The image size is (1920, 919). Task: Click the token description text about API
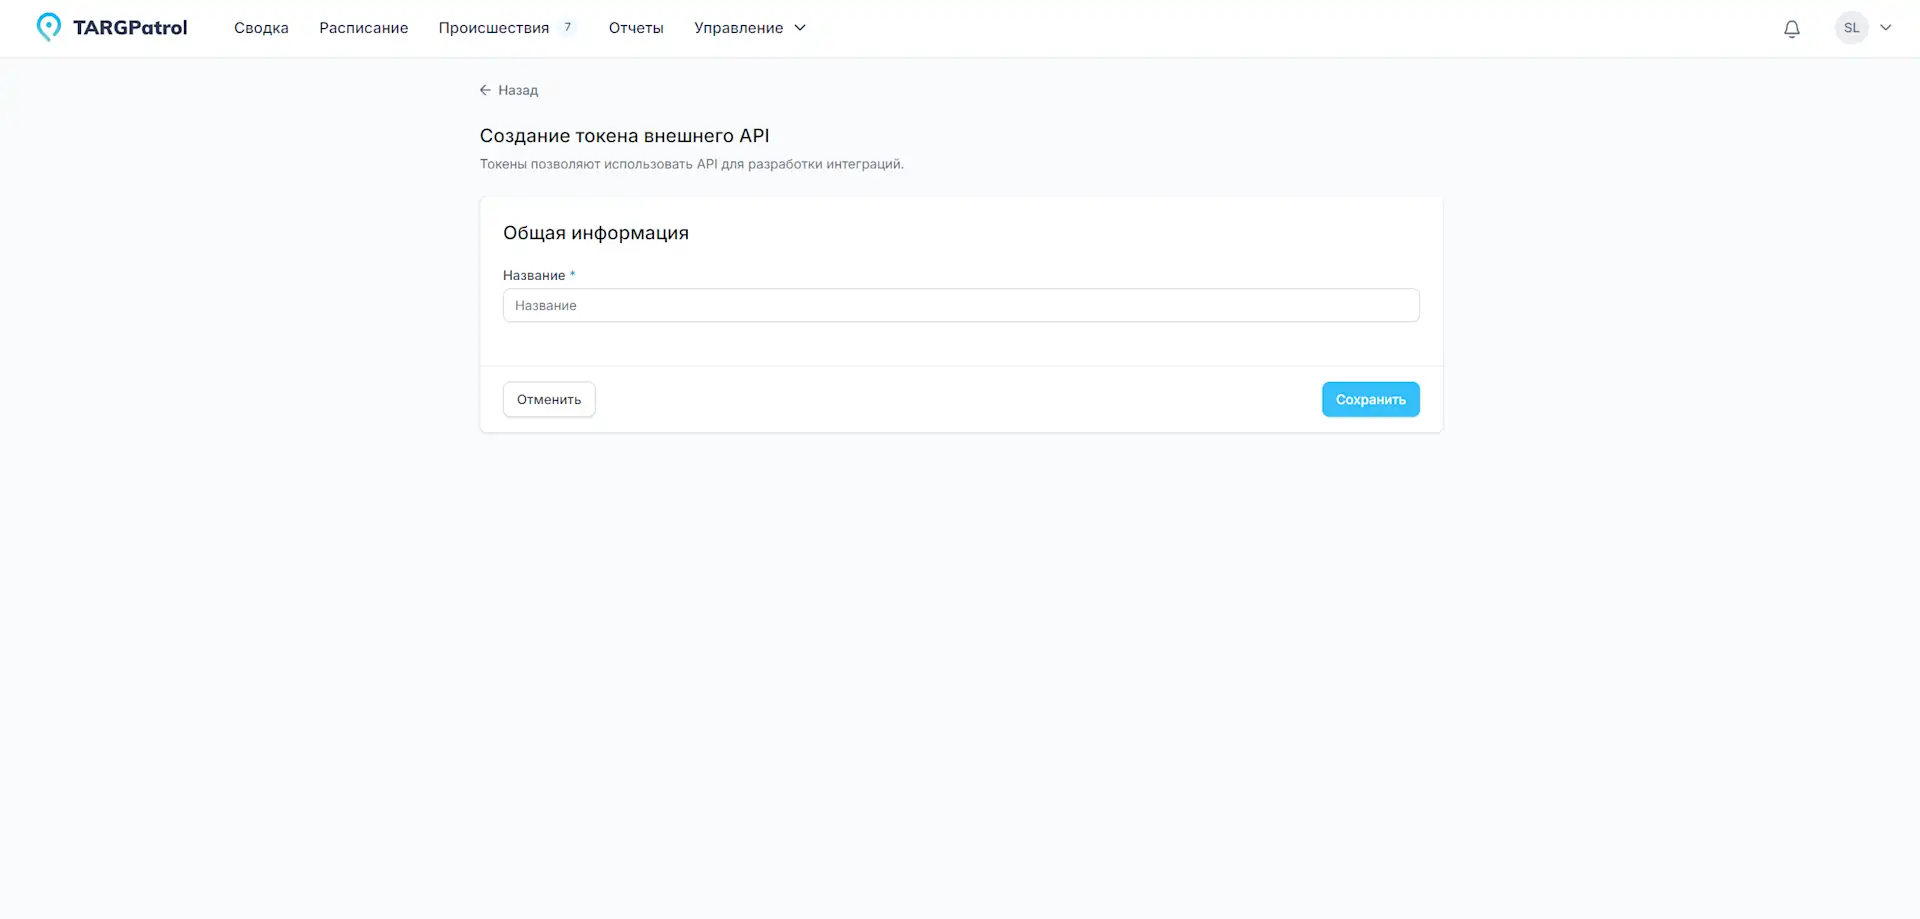[x=692, y=164]
